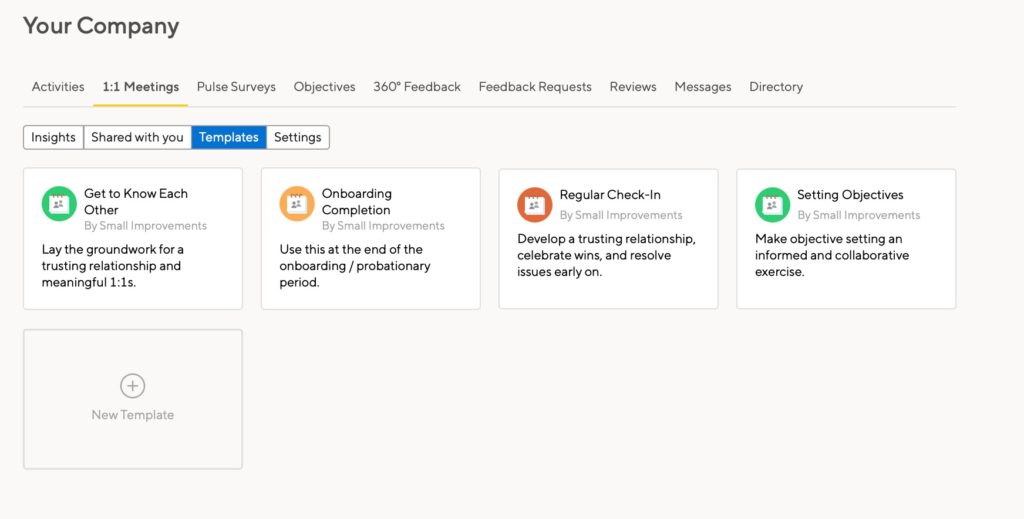Open the 360° Feedback tab
Image resolution: width=1024 pixels, height=519 pixels.
point(417,87)
